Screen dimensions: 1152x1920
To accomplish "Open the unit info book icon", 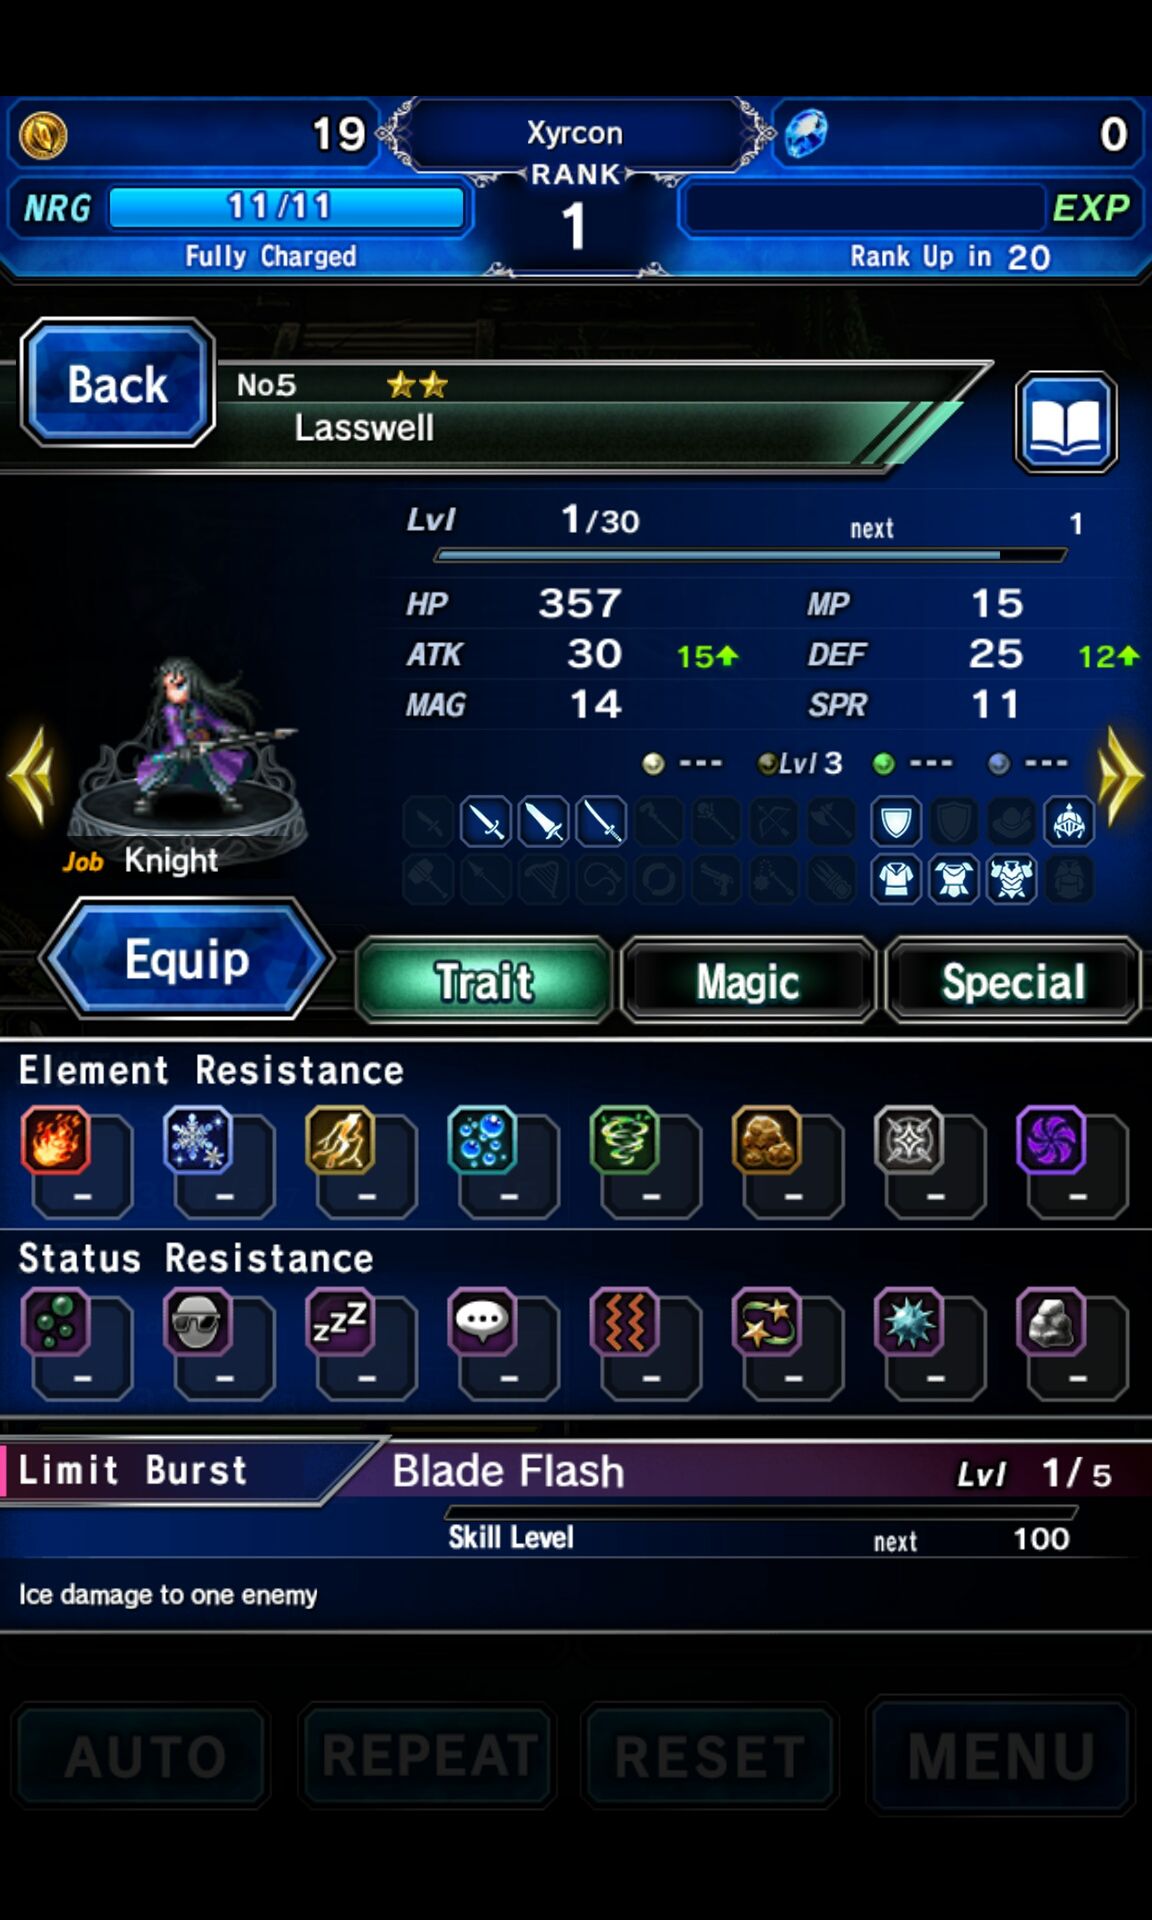I will click(x=1066, y=422).
